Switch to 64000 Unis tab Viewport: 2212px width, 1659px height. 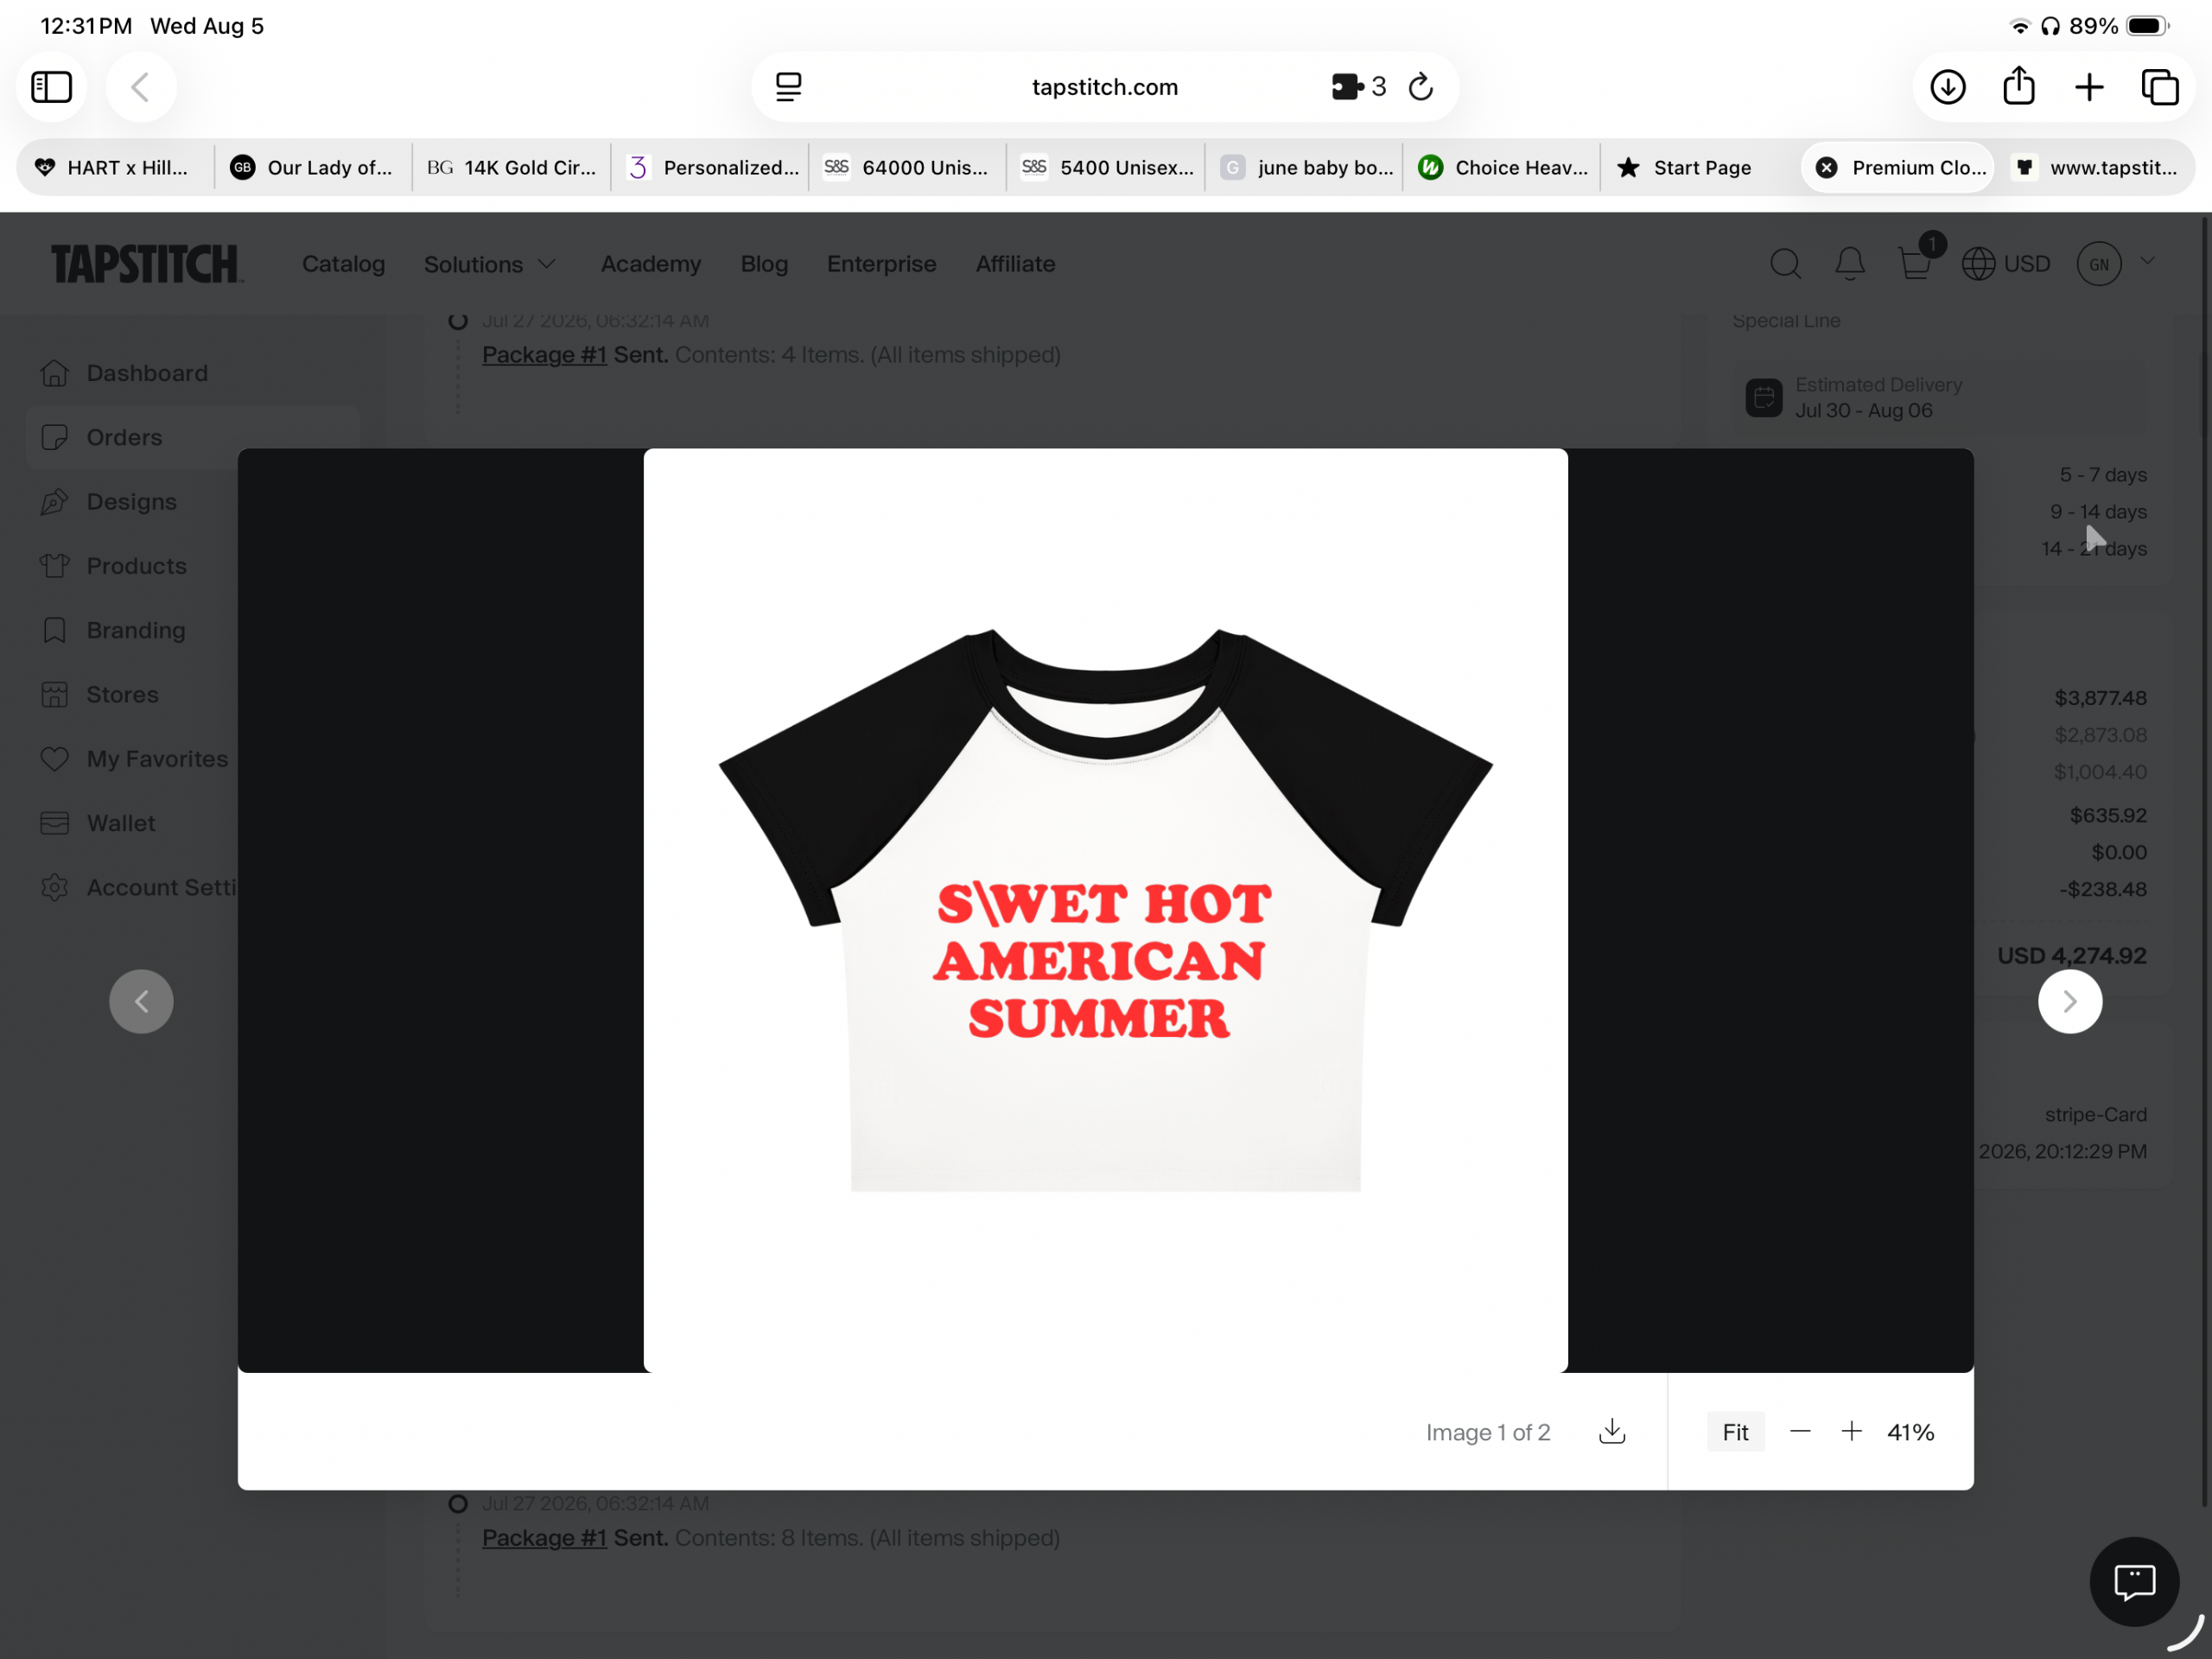coord(907,167)
